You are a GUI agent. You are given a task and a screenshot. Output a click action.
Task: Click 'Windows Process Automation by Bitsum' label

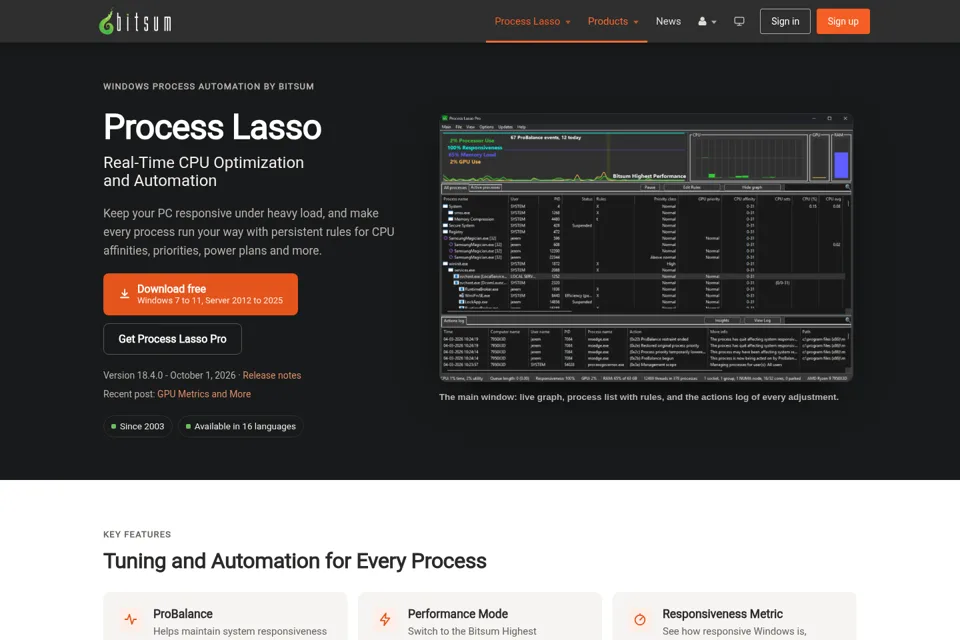[x=208, y=86]
